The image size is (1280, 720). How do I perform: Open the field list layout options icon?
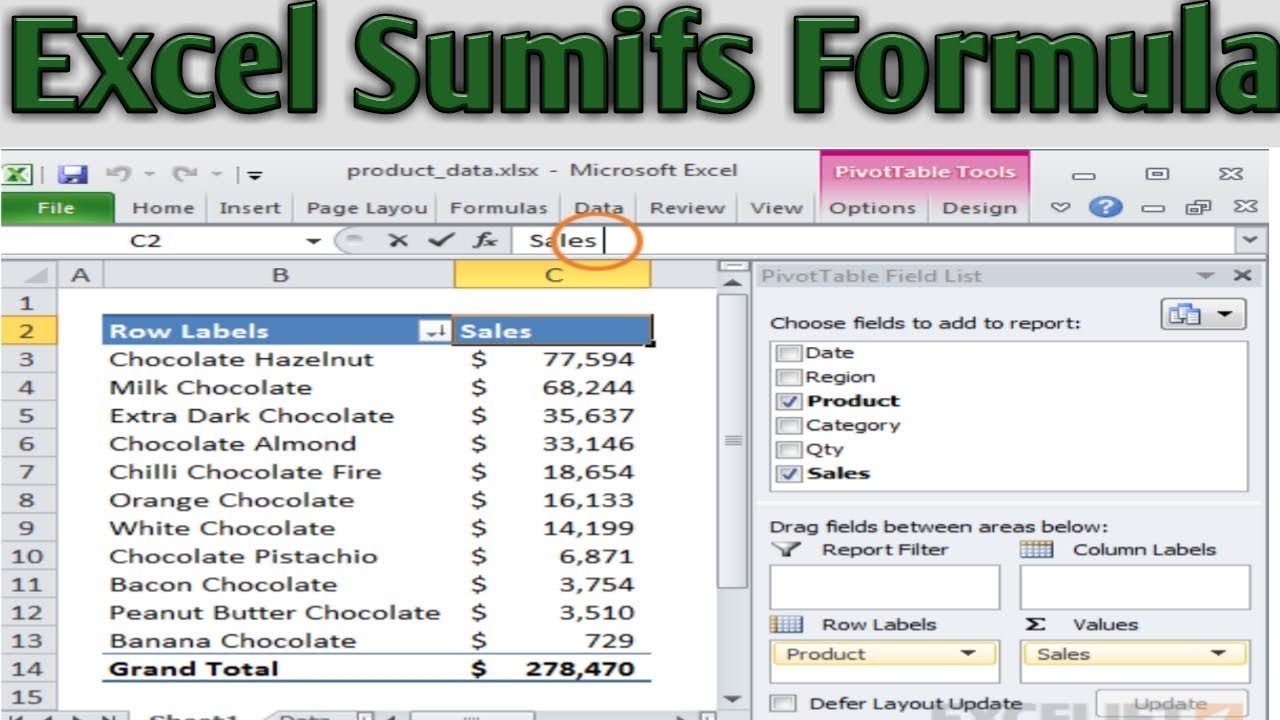pyautogui.click(x=1203, y=314)
